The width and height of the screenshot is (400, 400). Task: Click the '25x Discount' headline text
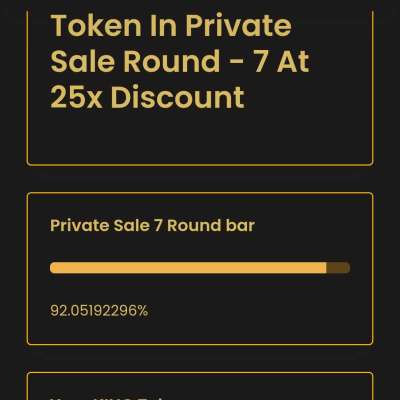pyautogui.click(x=148, y=97)
